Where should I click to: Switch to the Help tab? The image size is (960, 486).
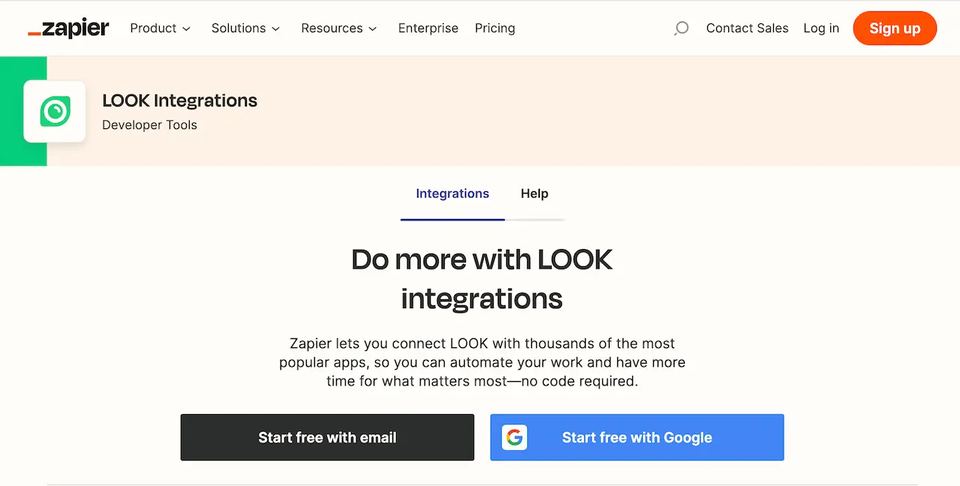534,193
